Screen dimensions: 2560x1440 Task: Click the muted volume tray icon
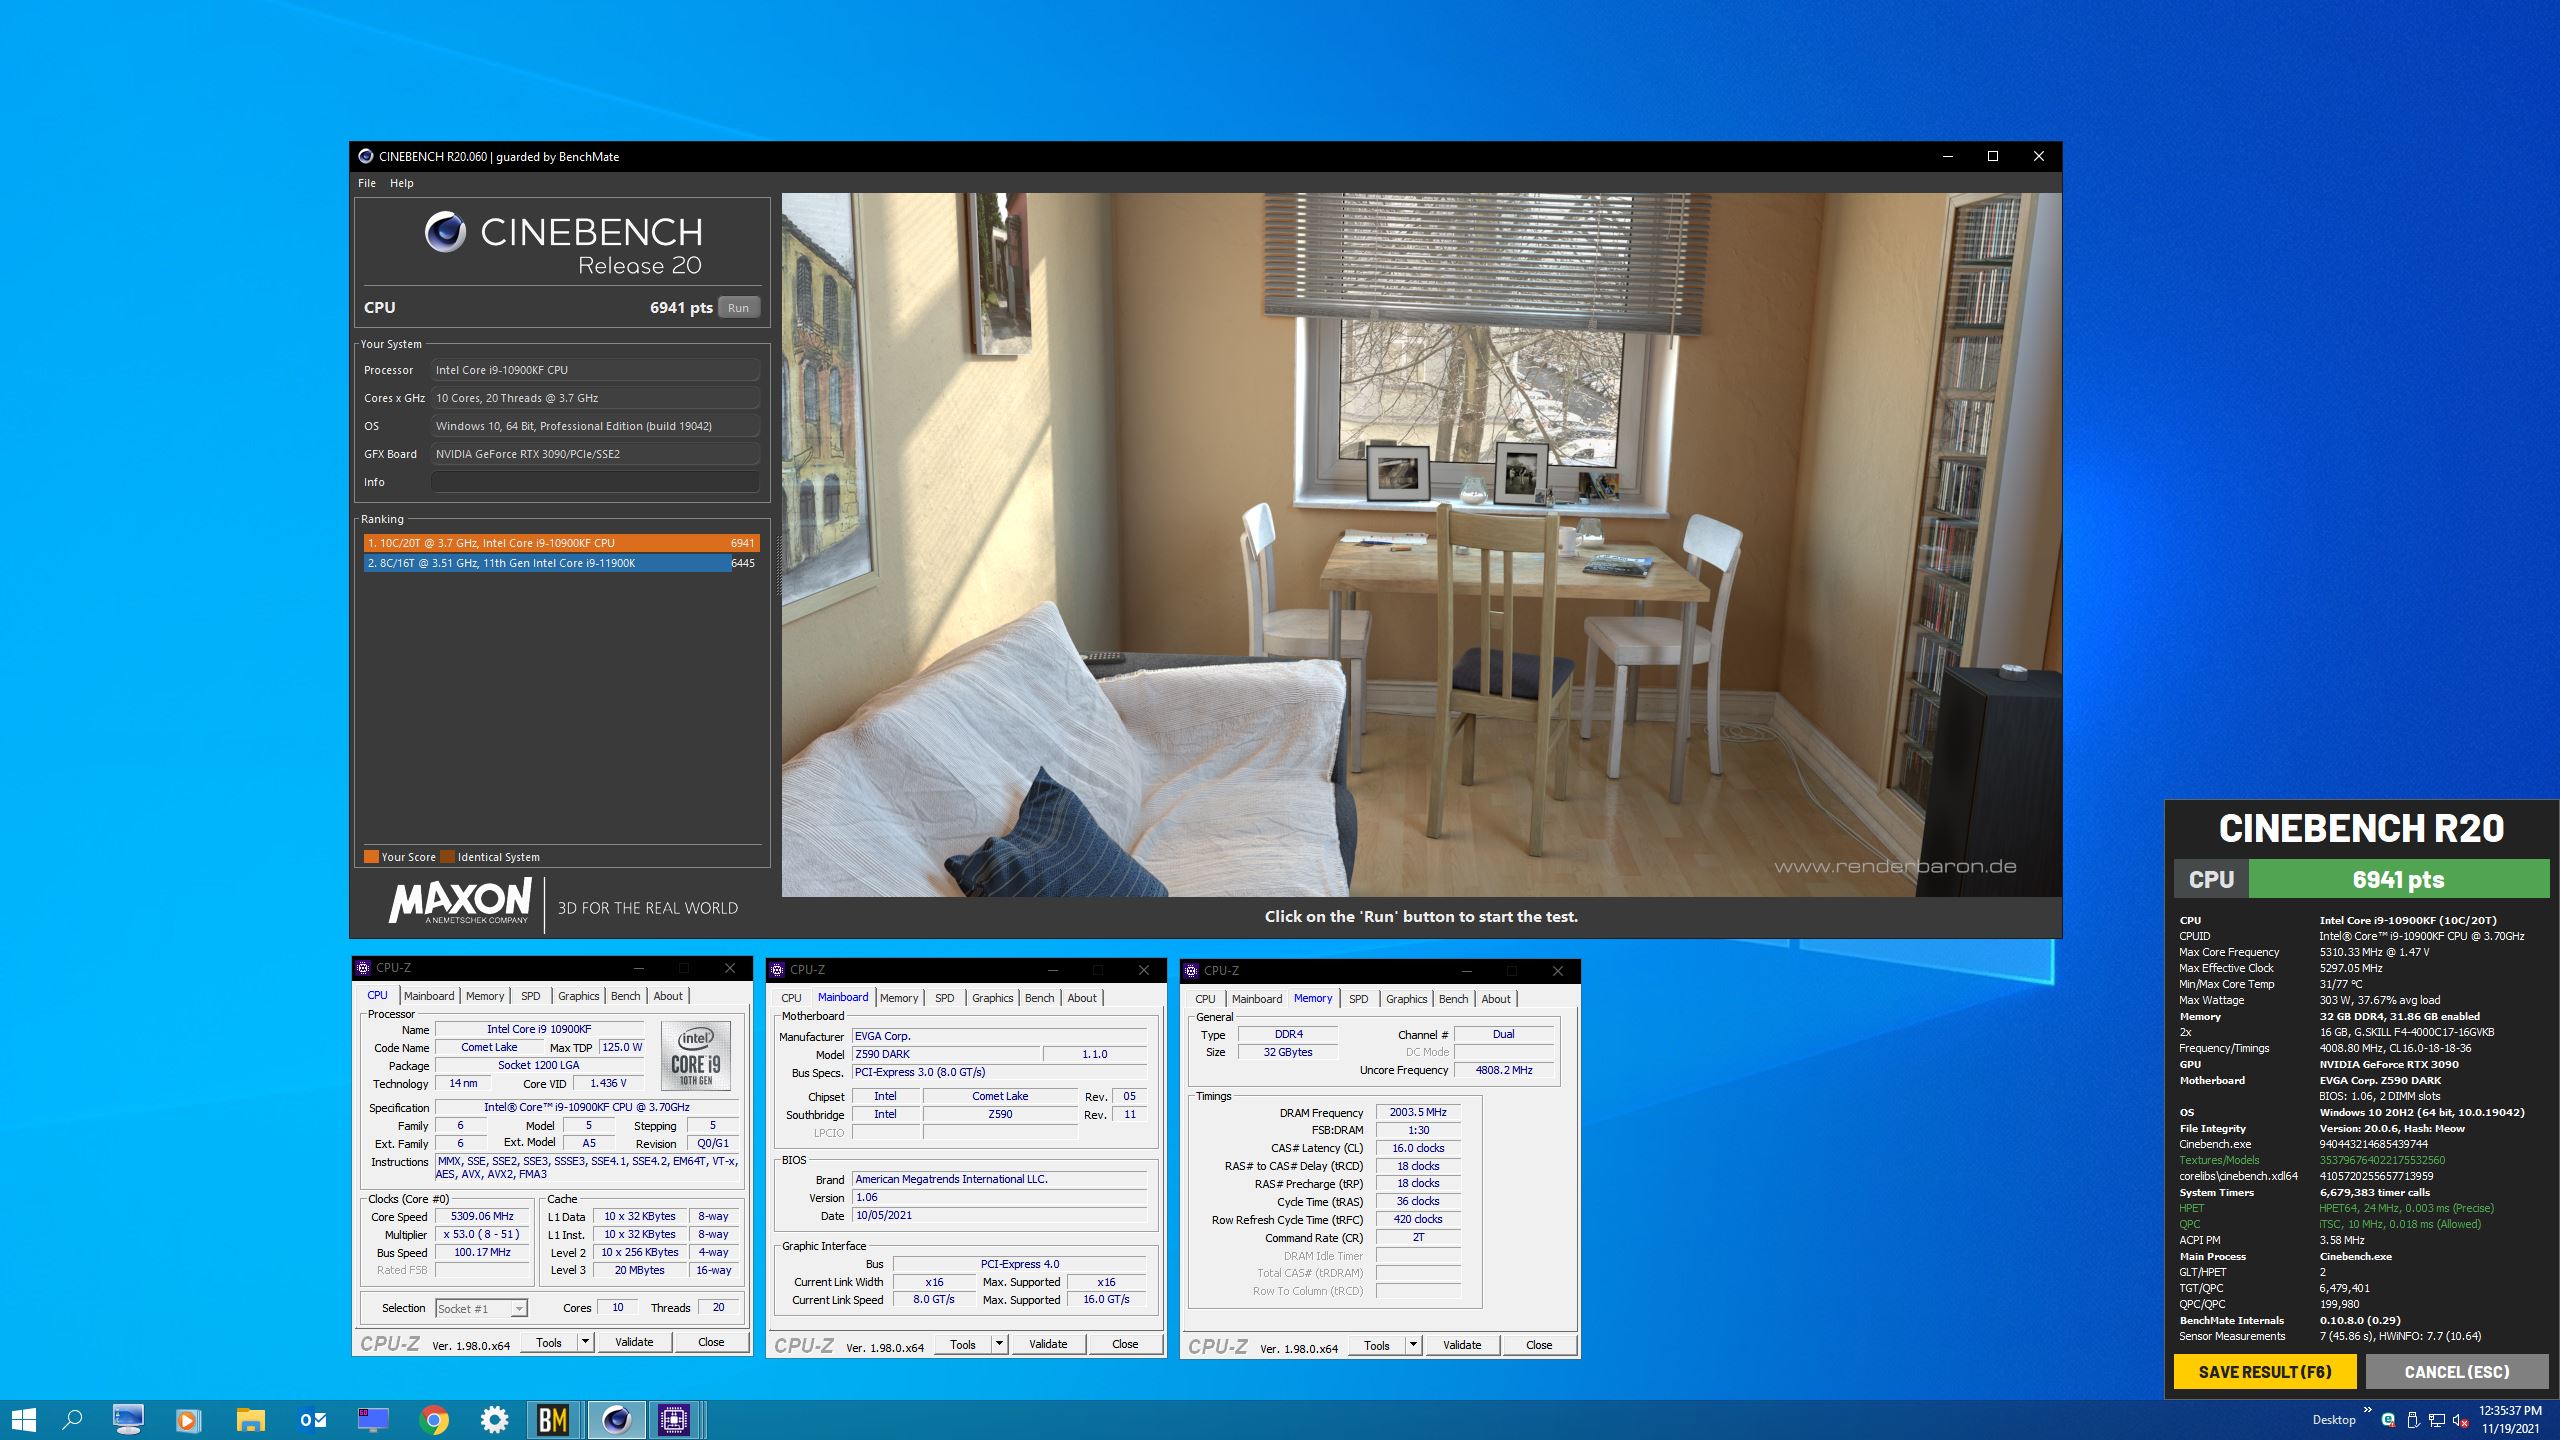[x=2461, y=1420]
